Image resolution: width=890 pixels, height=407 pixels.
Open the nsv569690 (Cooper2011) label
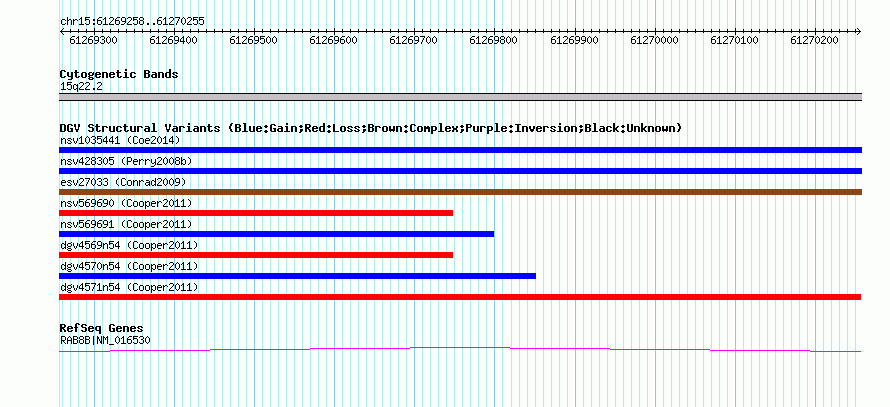(x=126, y=203)
